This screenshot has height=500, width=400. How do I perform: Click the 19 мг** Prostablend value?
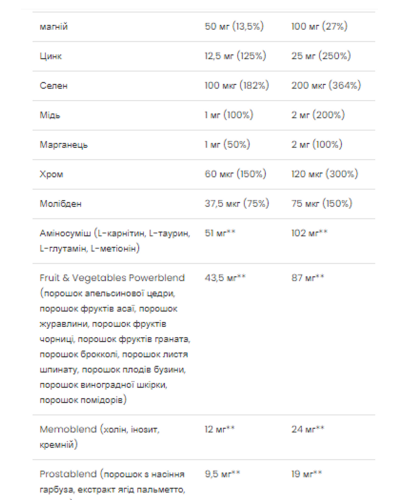[x=307, y=474]
